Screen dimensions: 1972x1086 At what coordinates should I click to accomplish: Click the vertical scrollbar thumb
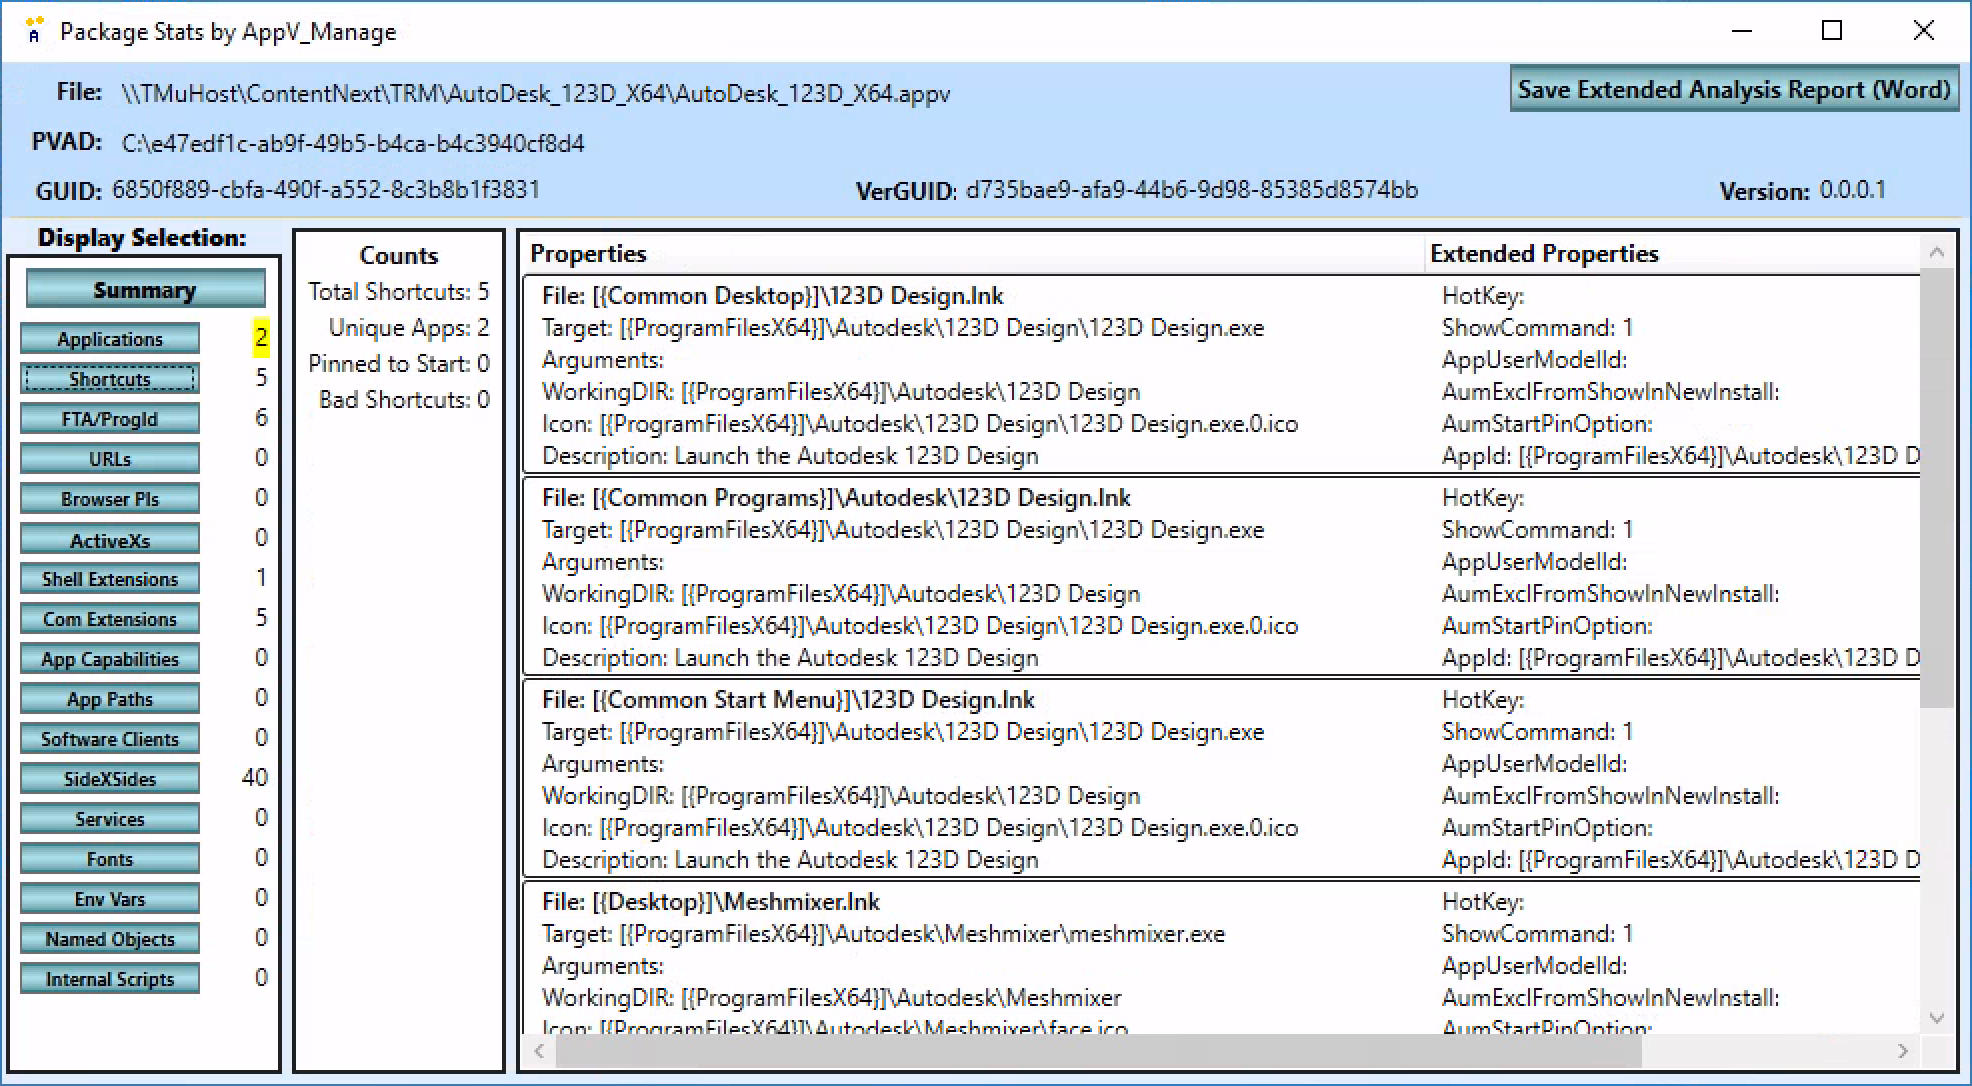click(1937, 488)
